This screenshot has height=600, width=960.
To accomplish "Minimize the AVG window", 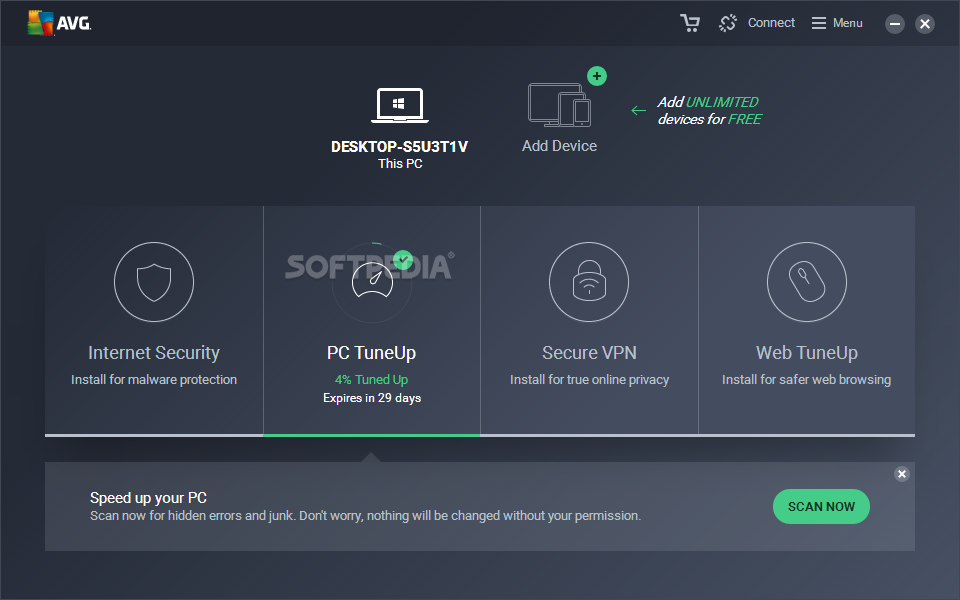I will pos(895,24).
